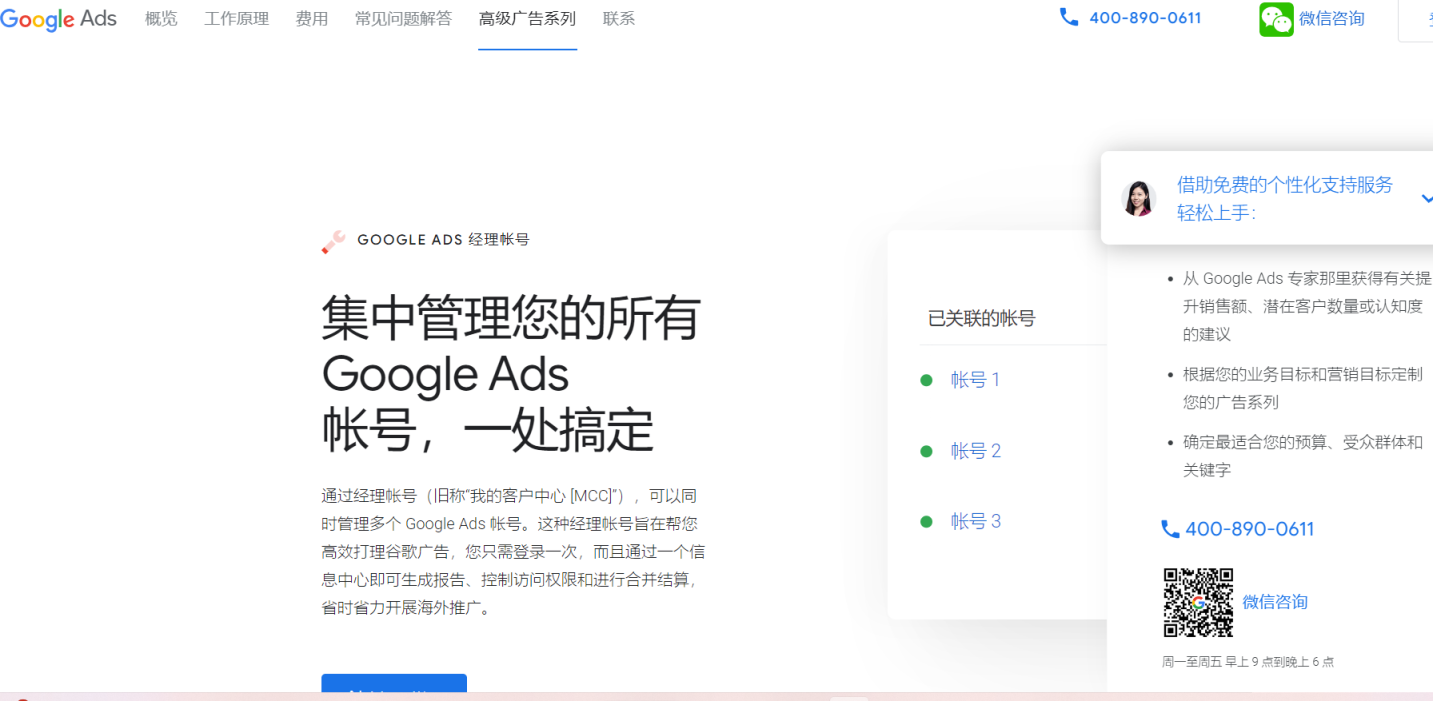1433x701 pixels.
Task: Click the green WeChat icon in the header
Action: (1276, 19)
